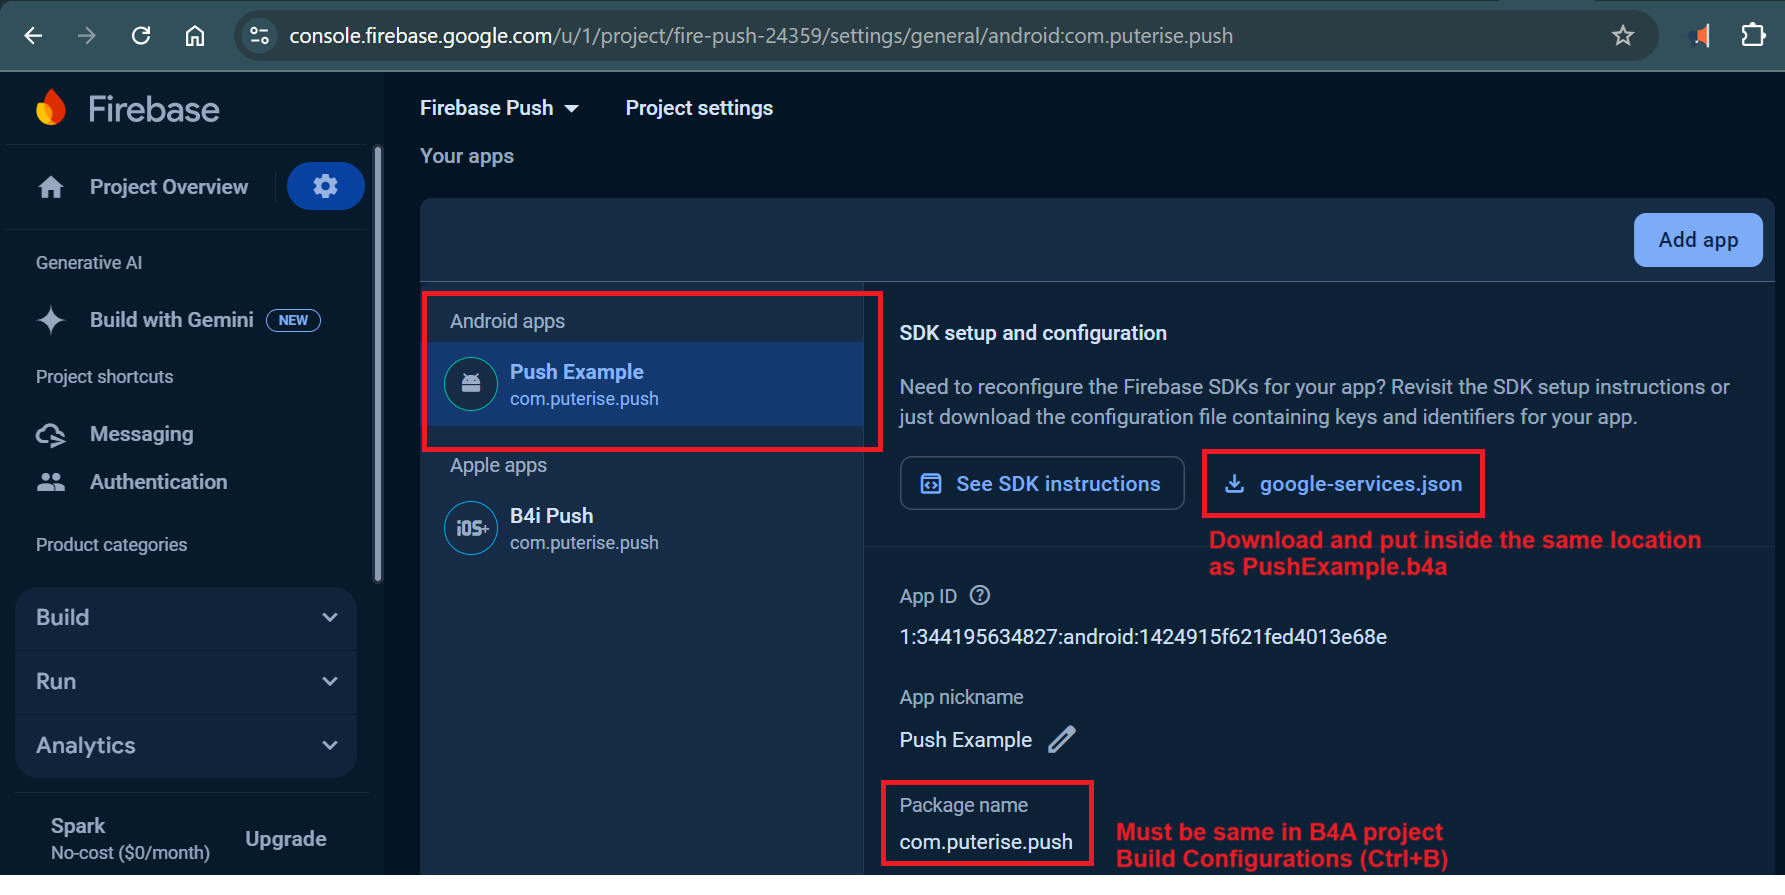Click Product categories section label
The image size is (1785, 895).
pos(112,545)
